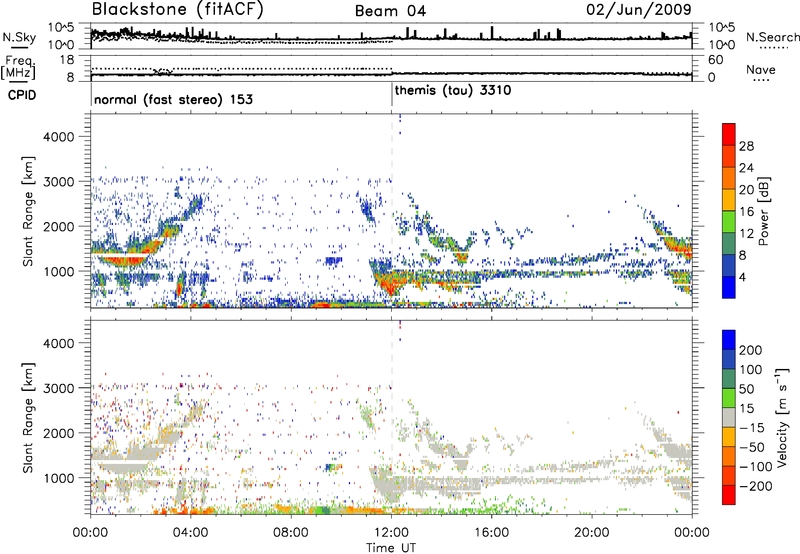Click the 60 tick on Nave axis

pyautogui.click(x=715, y=60)
